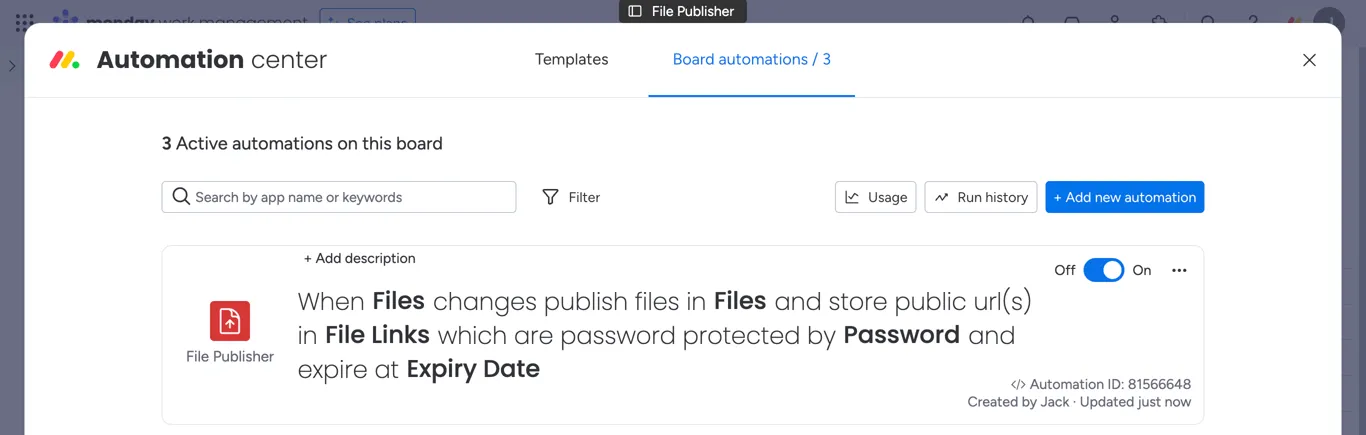Expand the left sidebar chevron

12,66
